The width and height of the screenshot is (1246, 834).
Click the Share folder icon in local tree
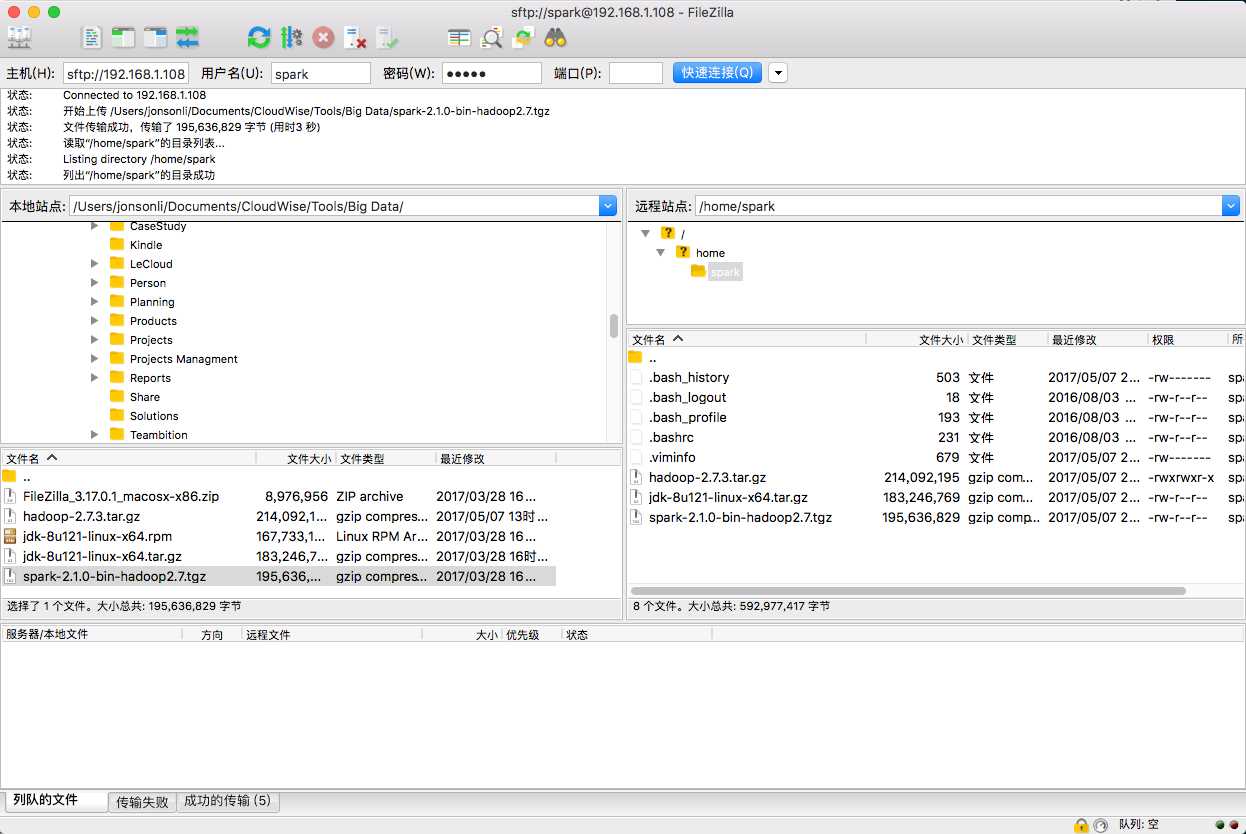(x=117, y=397)
